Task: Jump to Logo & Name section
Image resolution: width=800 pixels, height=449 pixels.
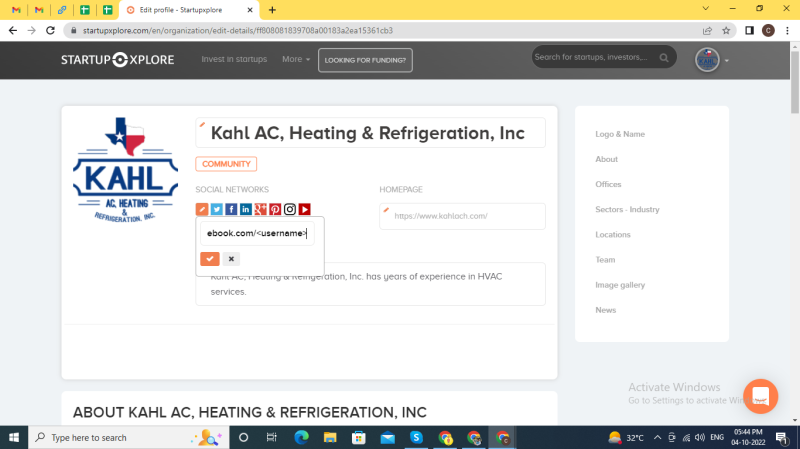Action: tap(620, 134)
